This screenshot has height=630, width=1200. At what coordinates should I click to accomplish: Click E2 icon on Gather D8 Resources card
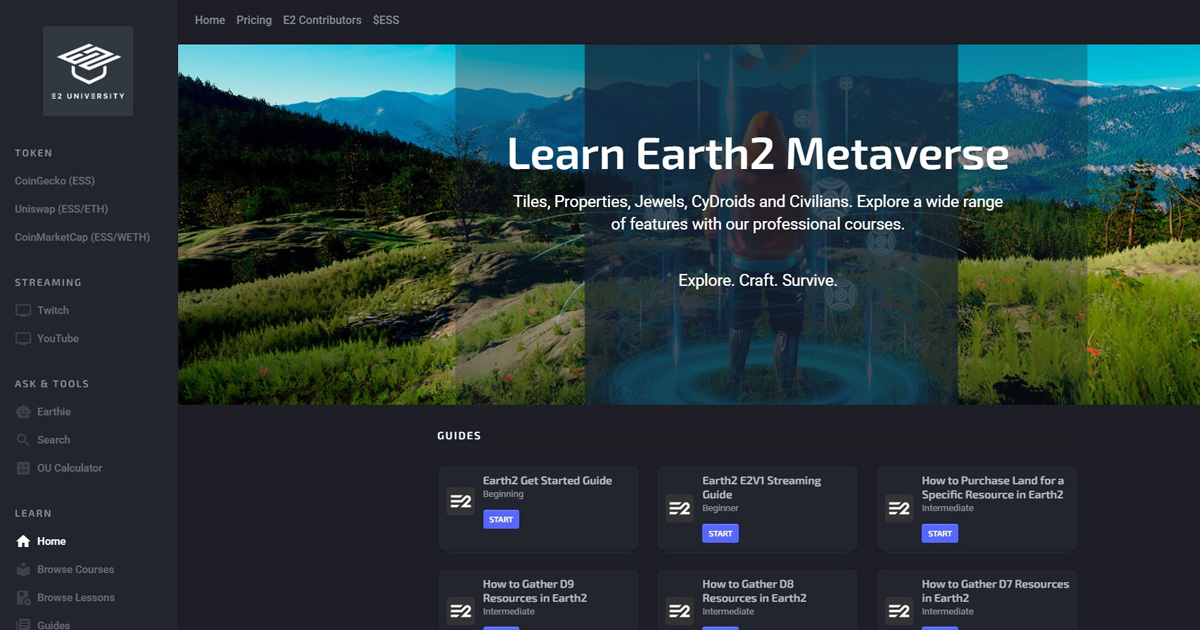coord(680,611)
